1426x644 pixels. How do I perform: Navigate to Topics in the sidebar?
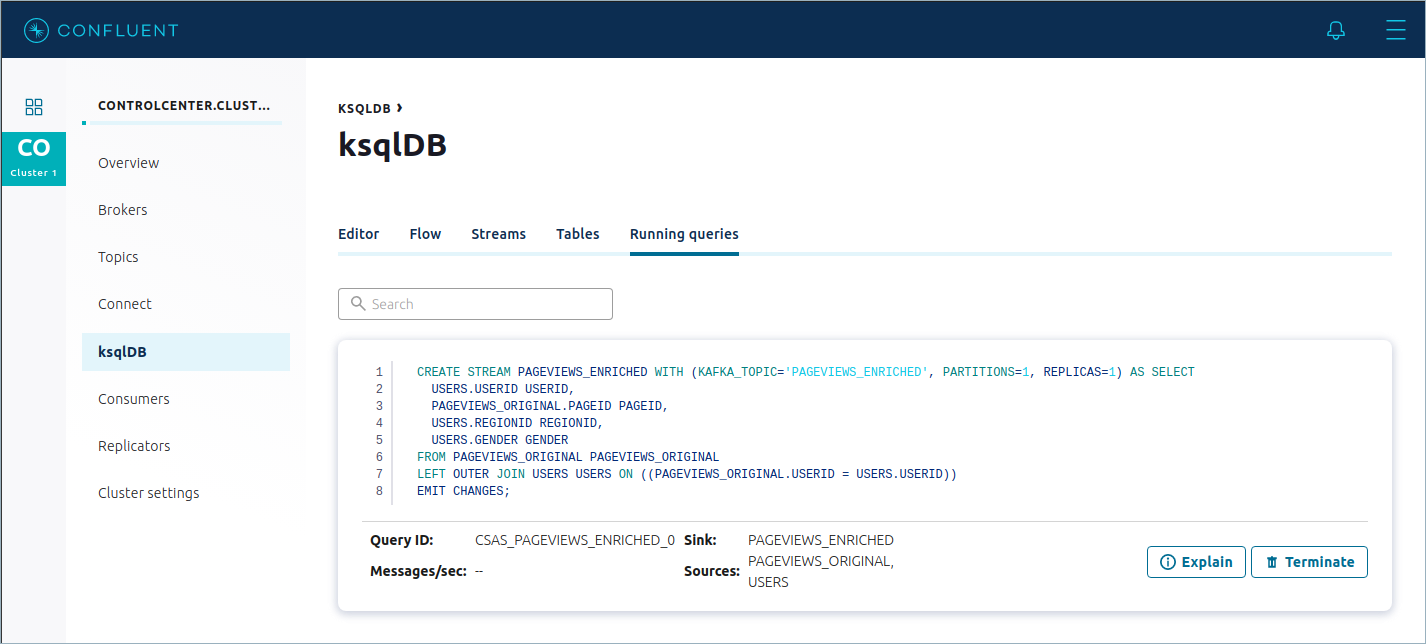[x=118, y=256]
